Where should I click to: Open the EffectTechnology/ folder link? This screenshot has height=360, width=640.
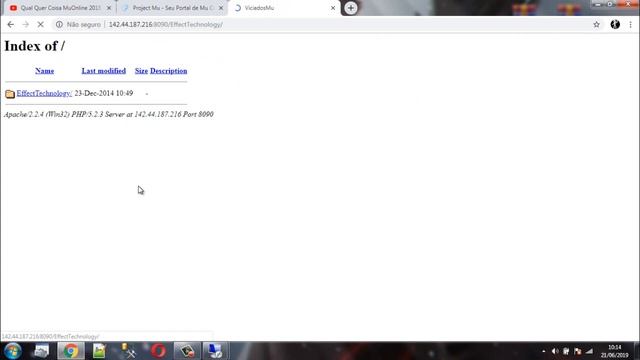coord(44,93)
